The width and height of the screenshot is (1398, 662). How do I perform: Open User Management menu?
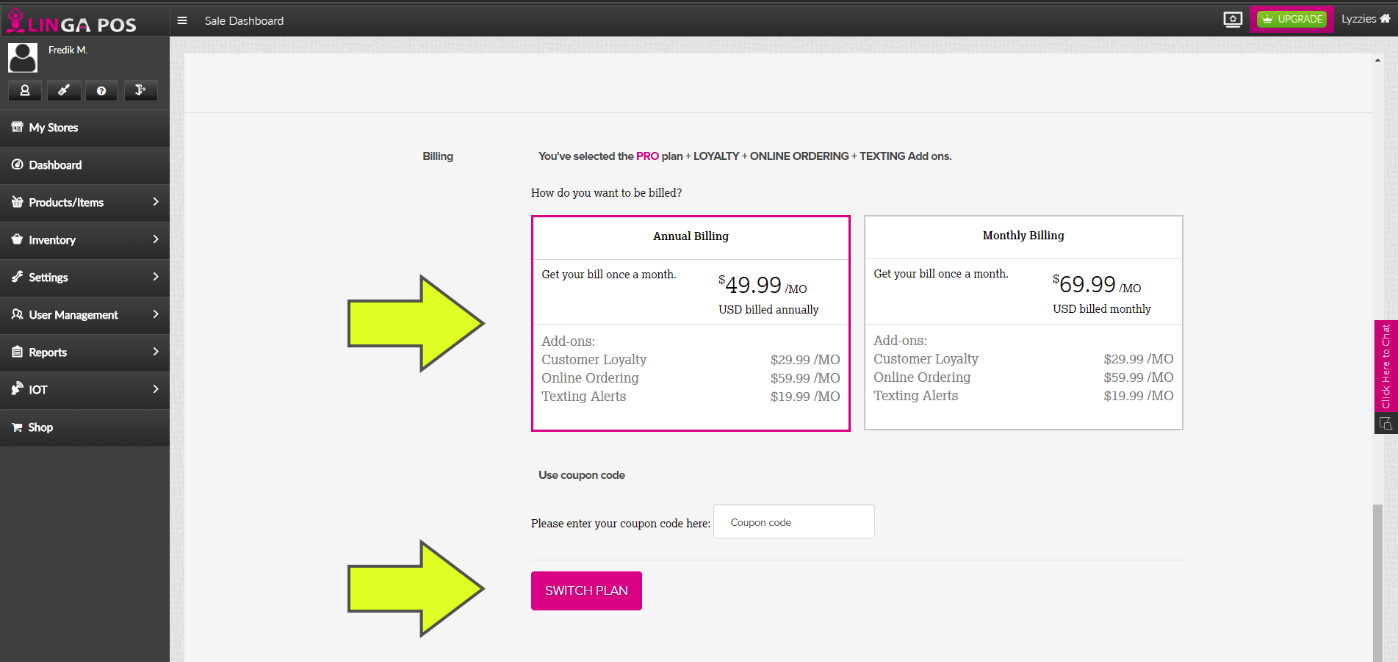(x=85, y=315)
